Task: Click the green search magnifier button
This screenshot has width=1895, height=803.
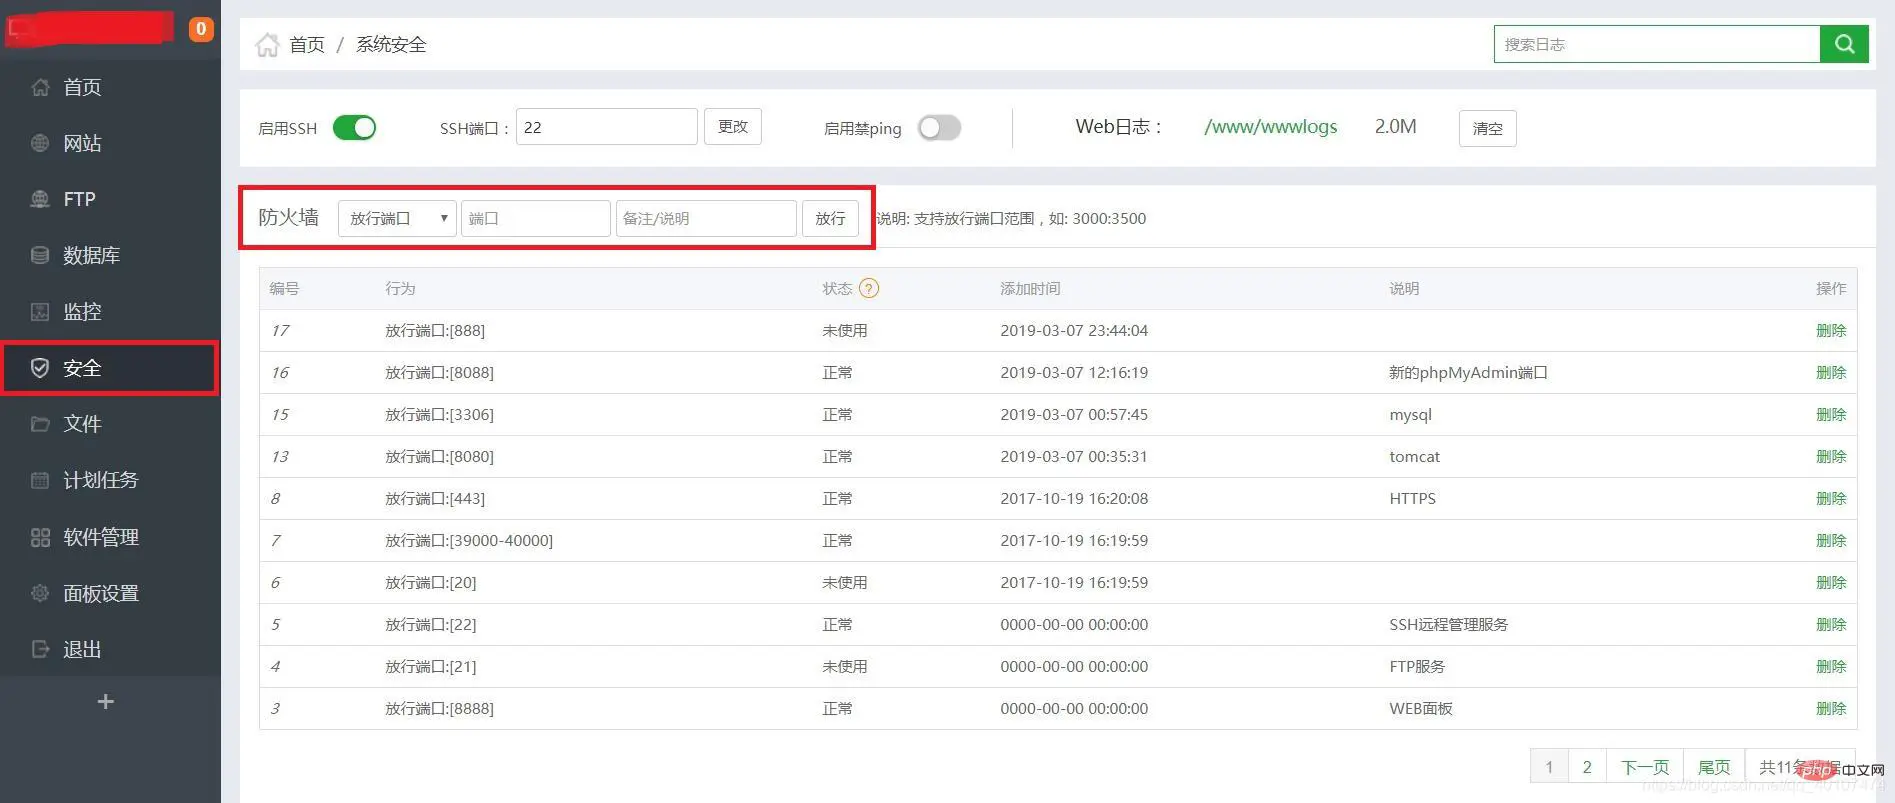Action: coord(1845,44)
